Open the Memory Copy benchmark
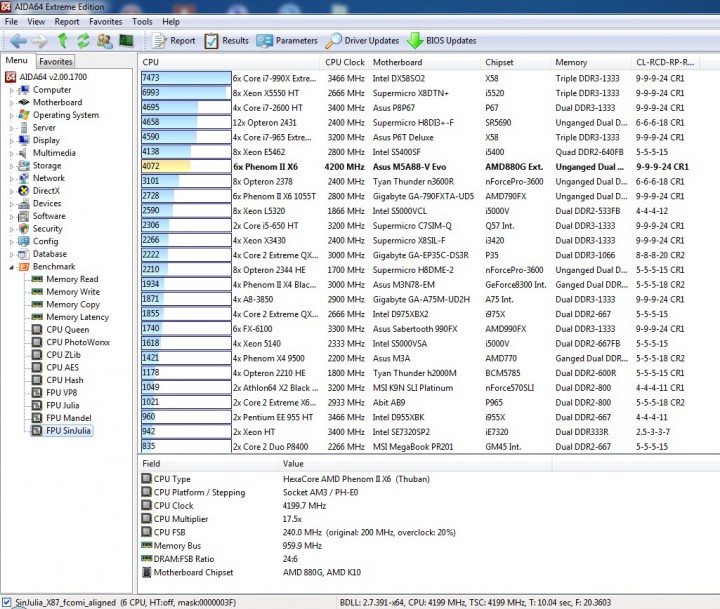 (73, 304)
